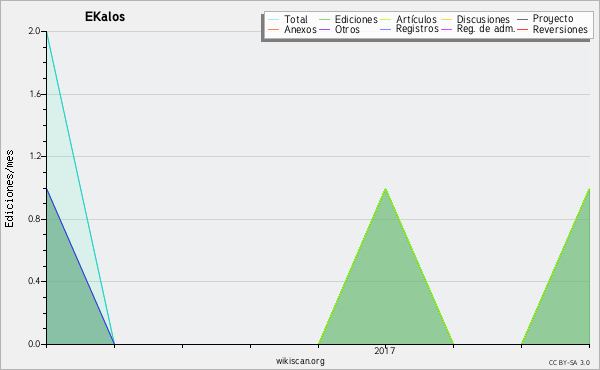Click the orange Anexos line swatch

(x=274, y=29)
